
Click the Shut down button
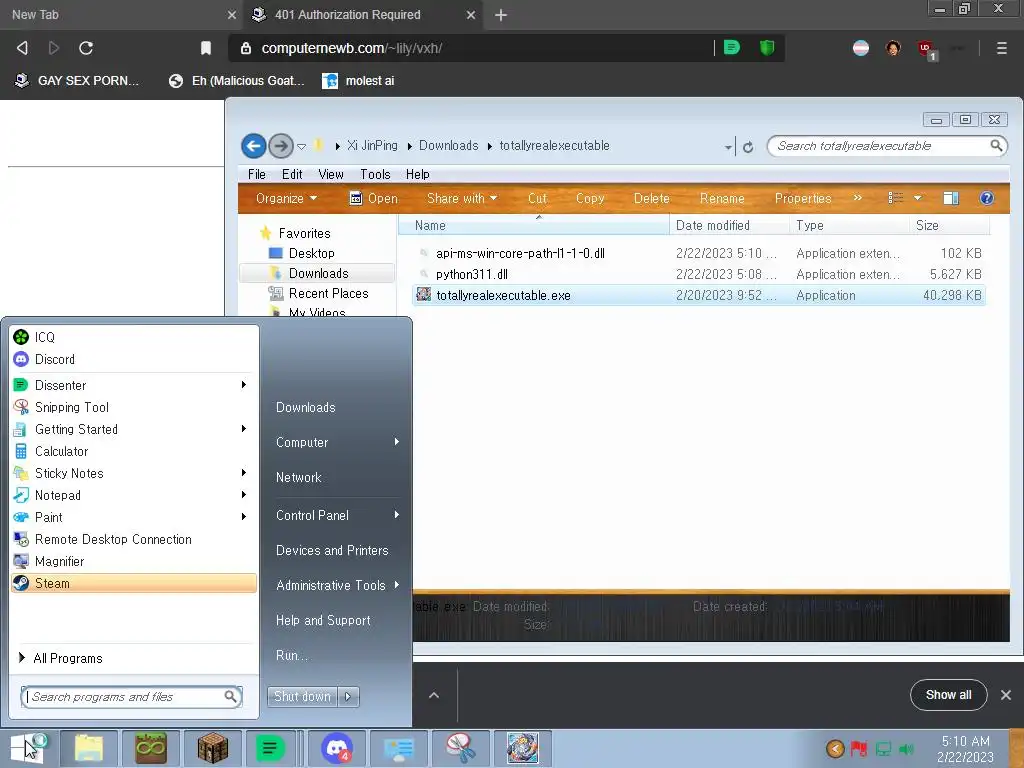tap(302, 697)
